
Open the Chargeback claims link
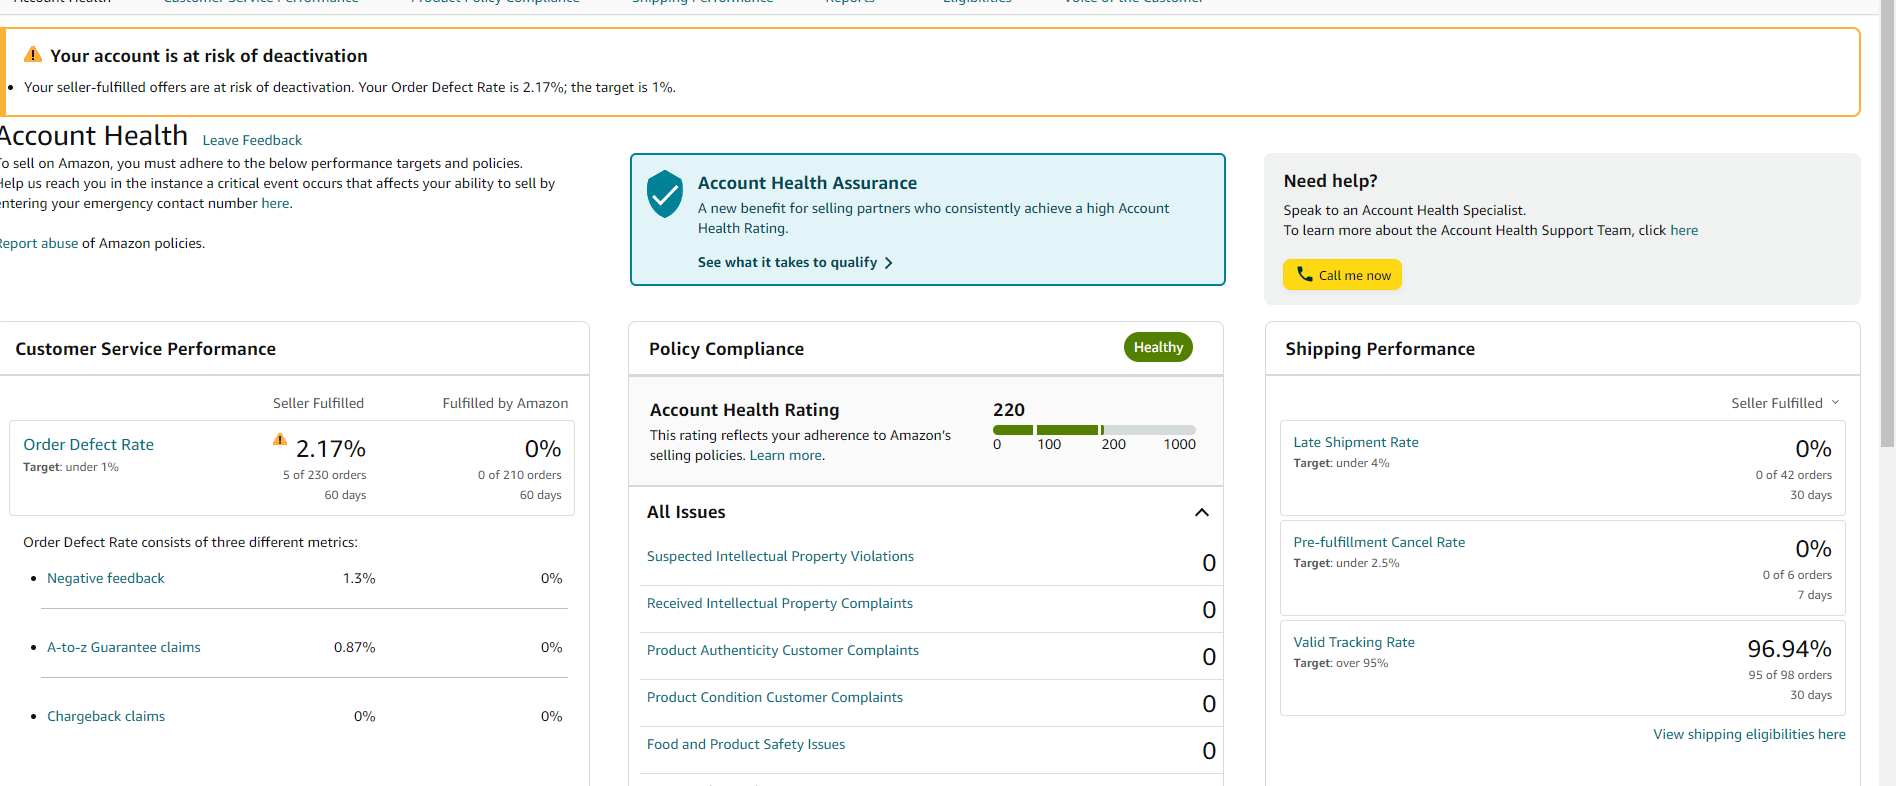pyautogui.click(x=106, y=716)
